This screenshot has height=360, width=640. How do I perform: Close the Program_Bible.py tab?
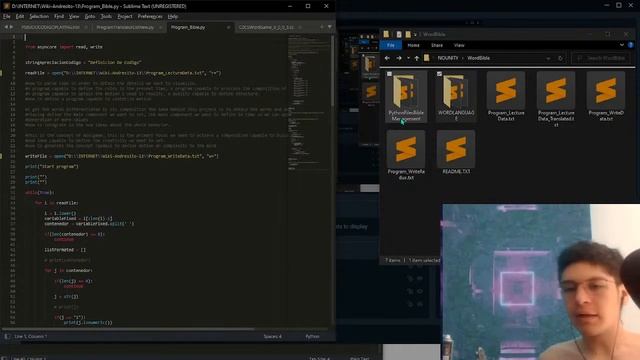click(228, 27)
